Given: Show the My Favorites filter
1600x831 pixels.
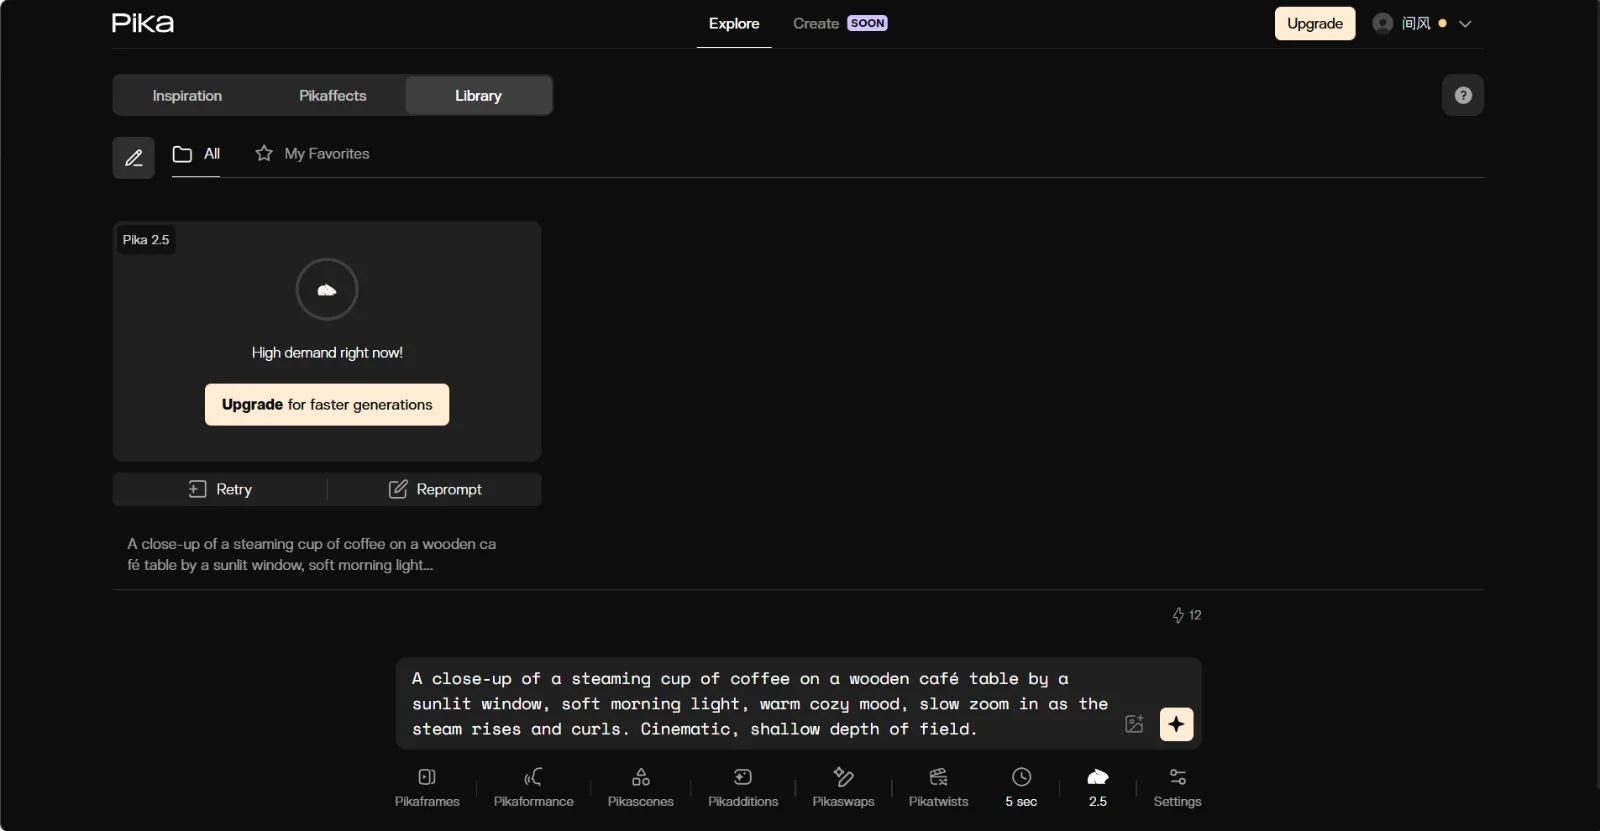Looking at the screenshot, I should (x=312, y=154).
